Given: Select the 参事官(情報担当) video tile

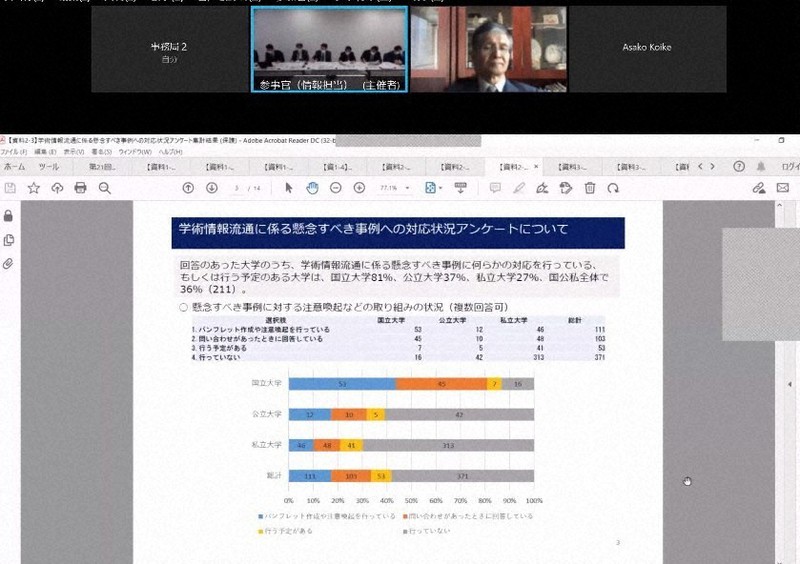Looking at the screenshot, I should tap(330, 49).
